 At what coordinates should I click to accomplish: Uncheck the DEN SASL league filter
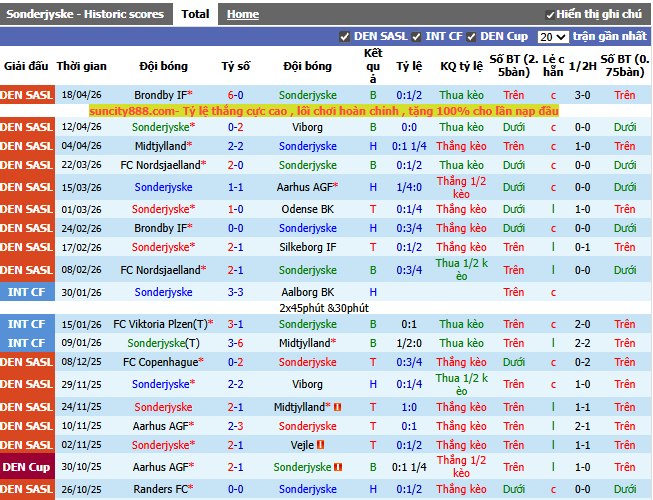pyautogui.click(x=345, y=37)
